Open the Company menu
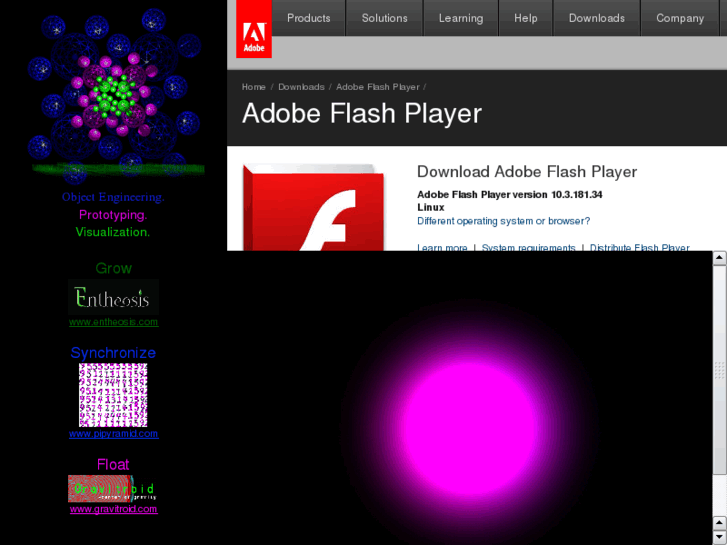 coord(680,18)
